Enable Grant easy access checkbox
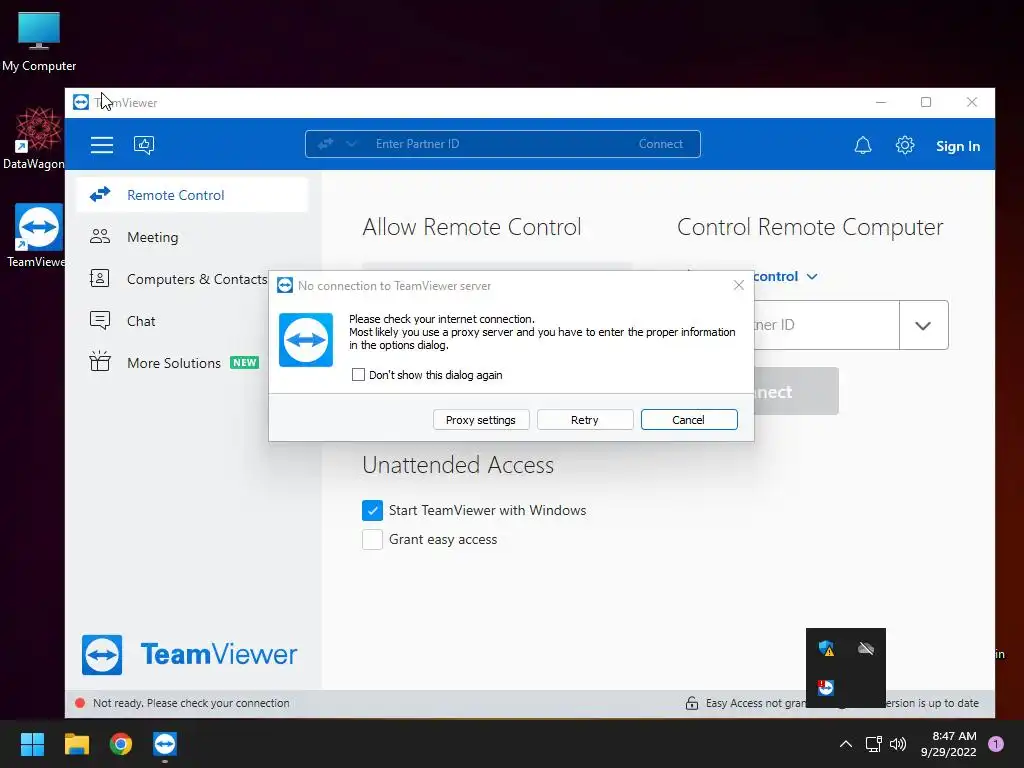 372,539
